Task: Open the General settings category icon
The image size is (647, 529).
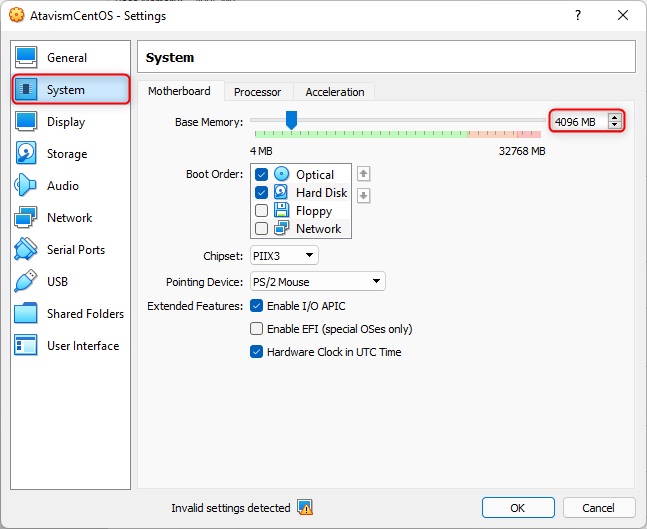Action: pyautogui.click(x=26, y=58)
